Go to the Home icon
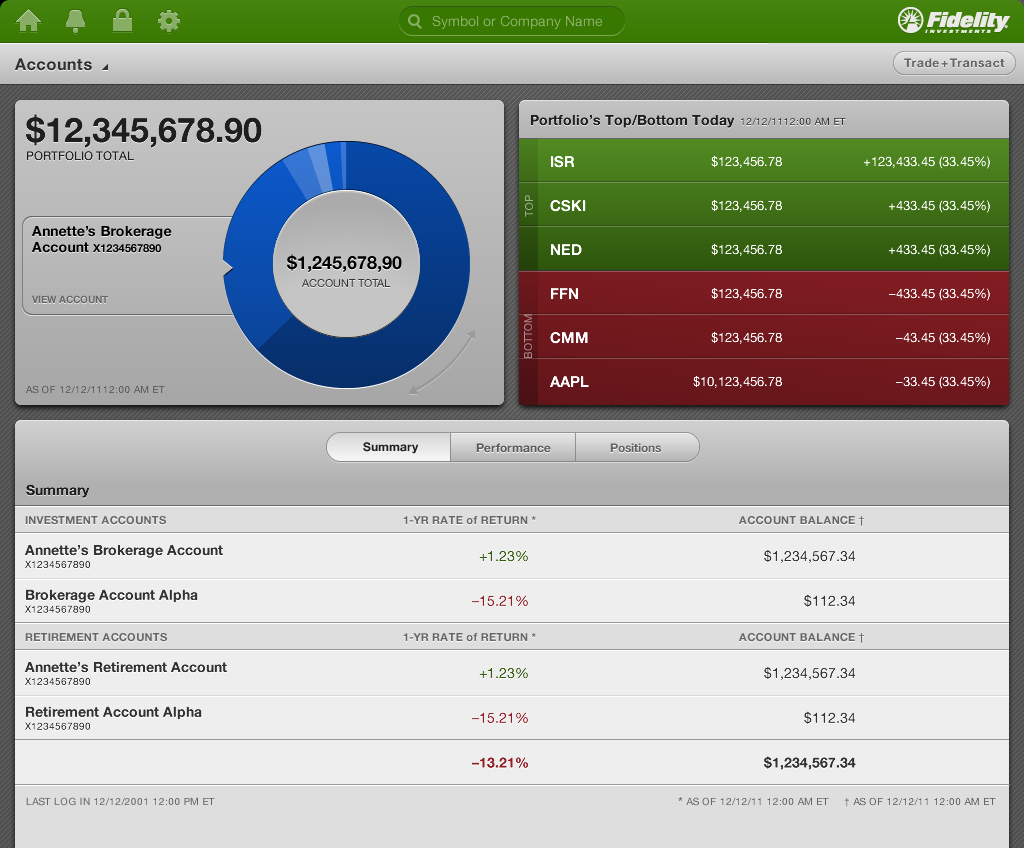 click(29, 21)
